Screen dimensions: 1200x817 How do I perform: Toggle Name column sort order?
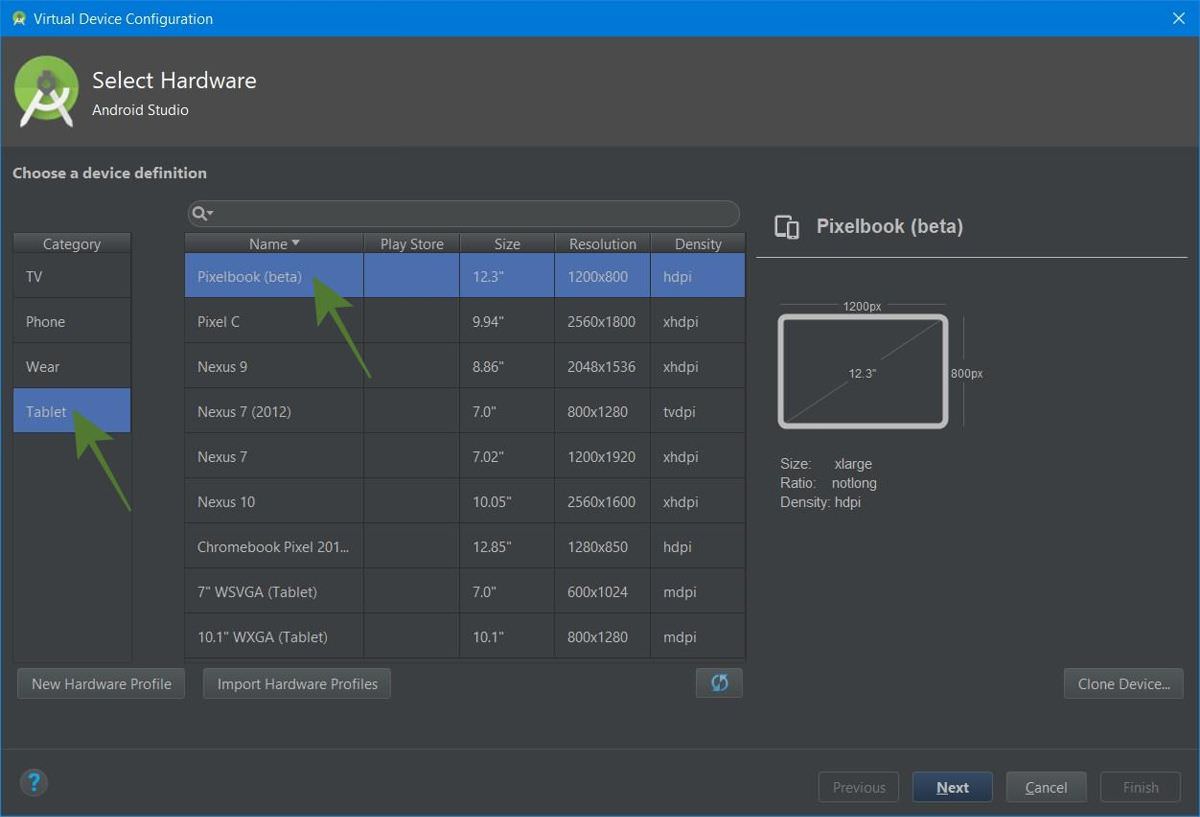pos(272,243)
